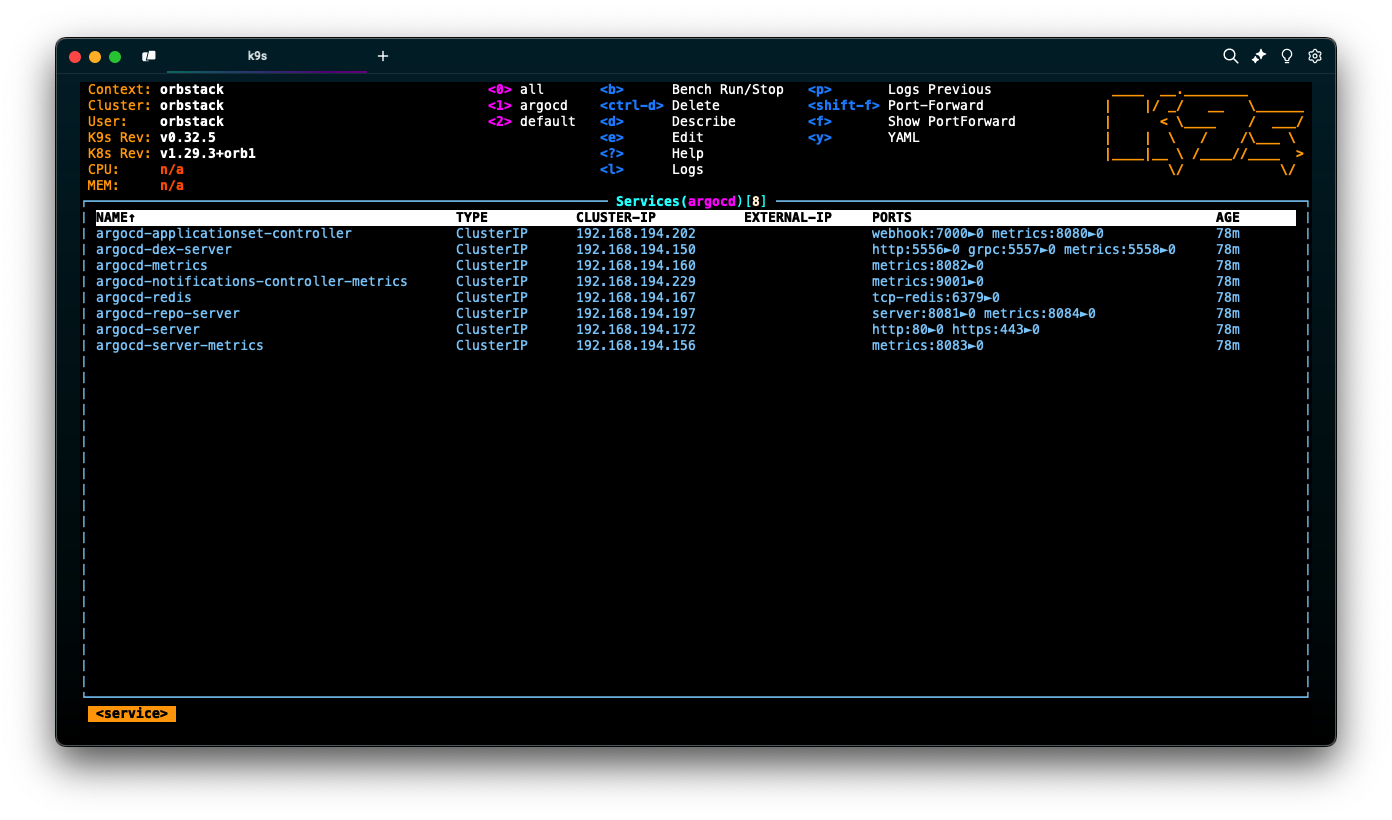
Task: Click cluster IP 192.168.194.150
Action: coord(636,249)
